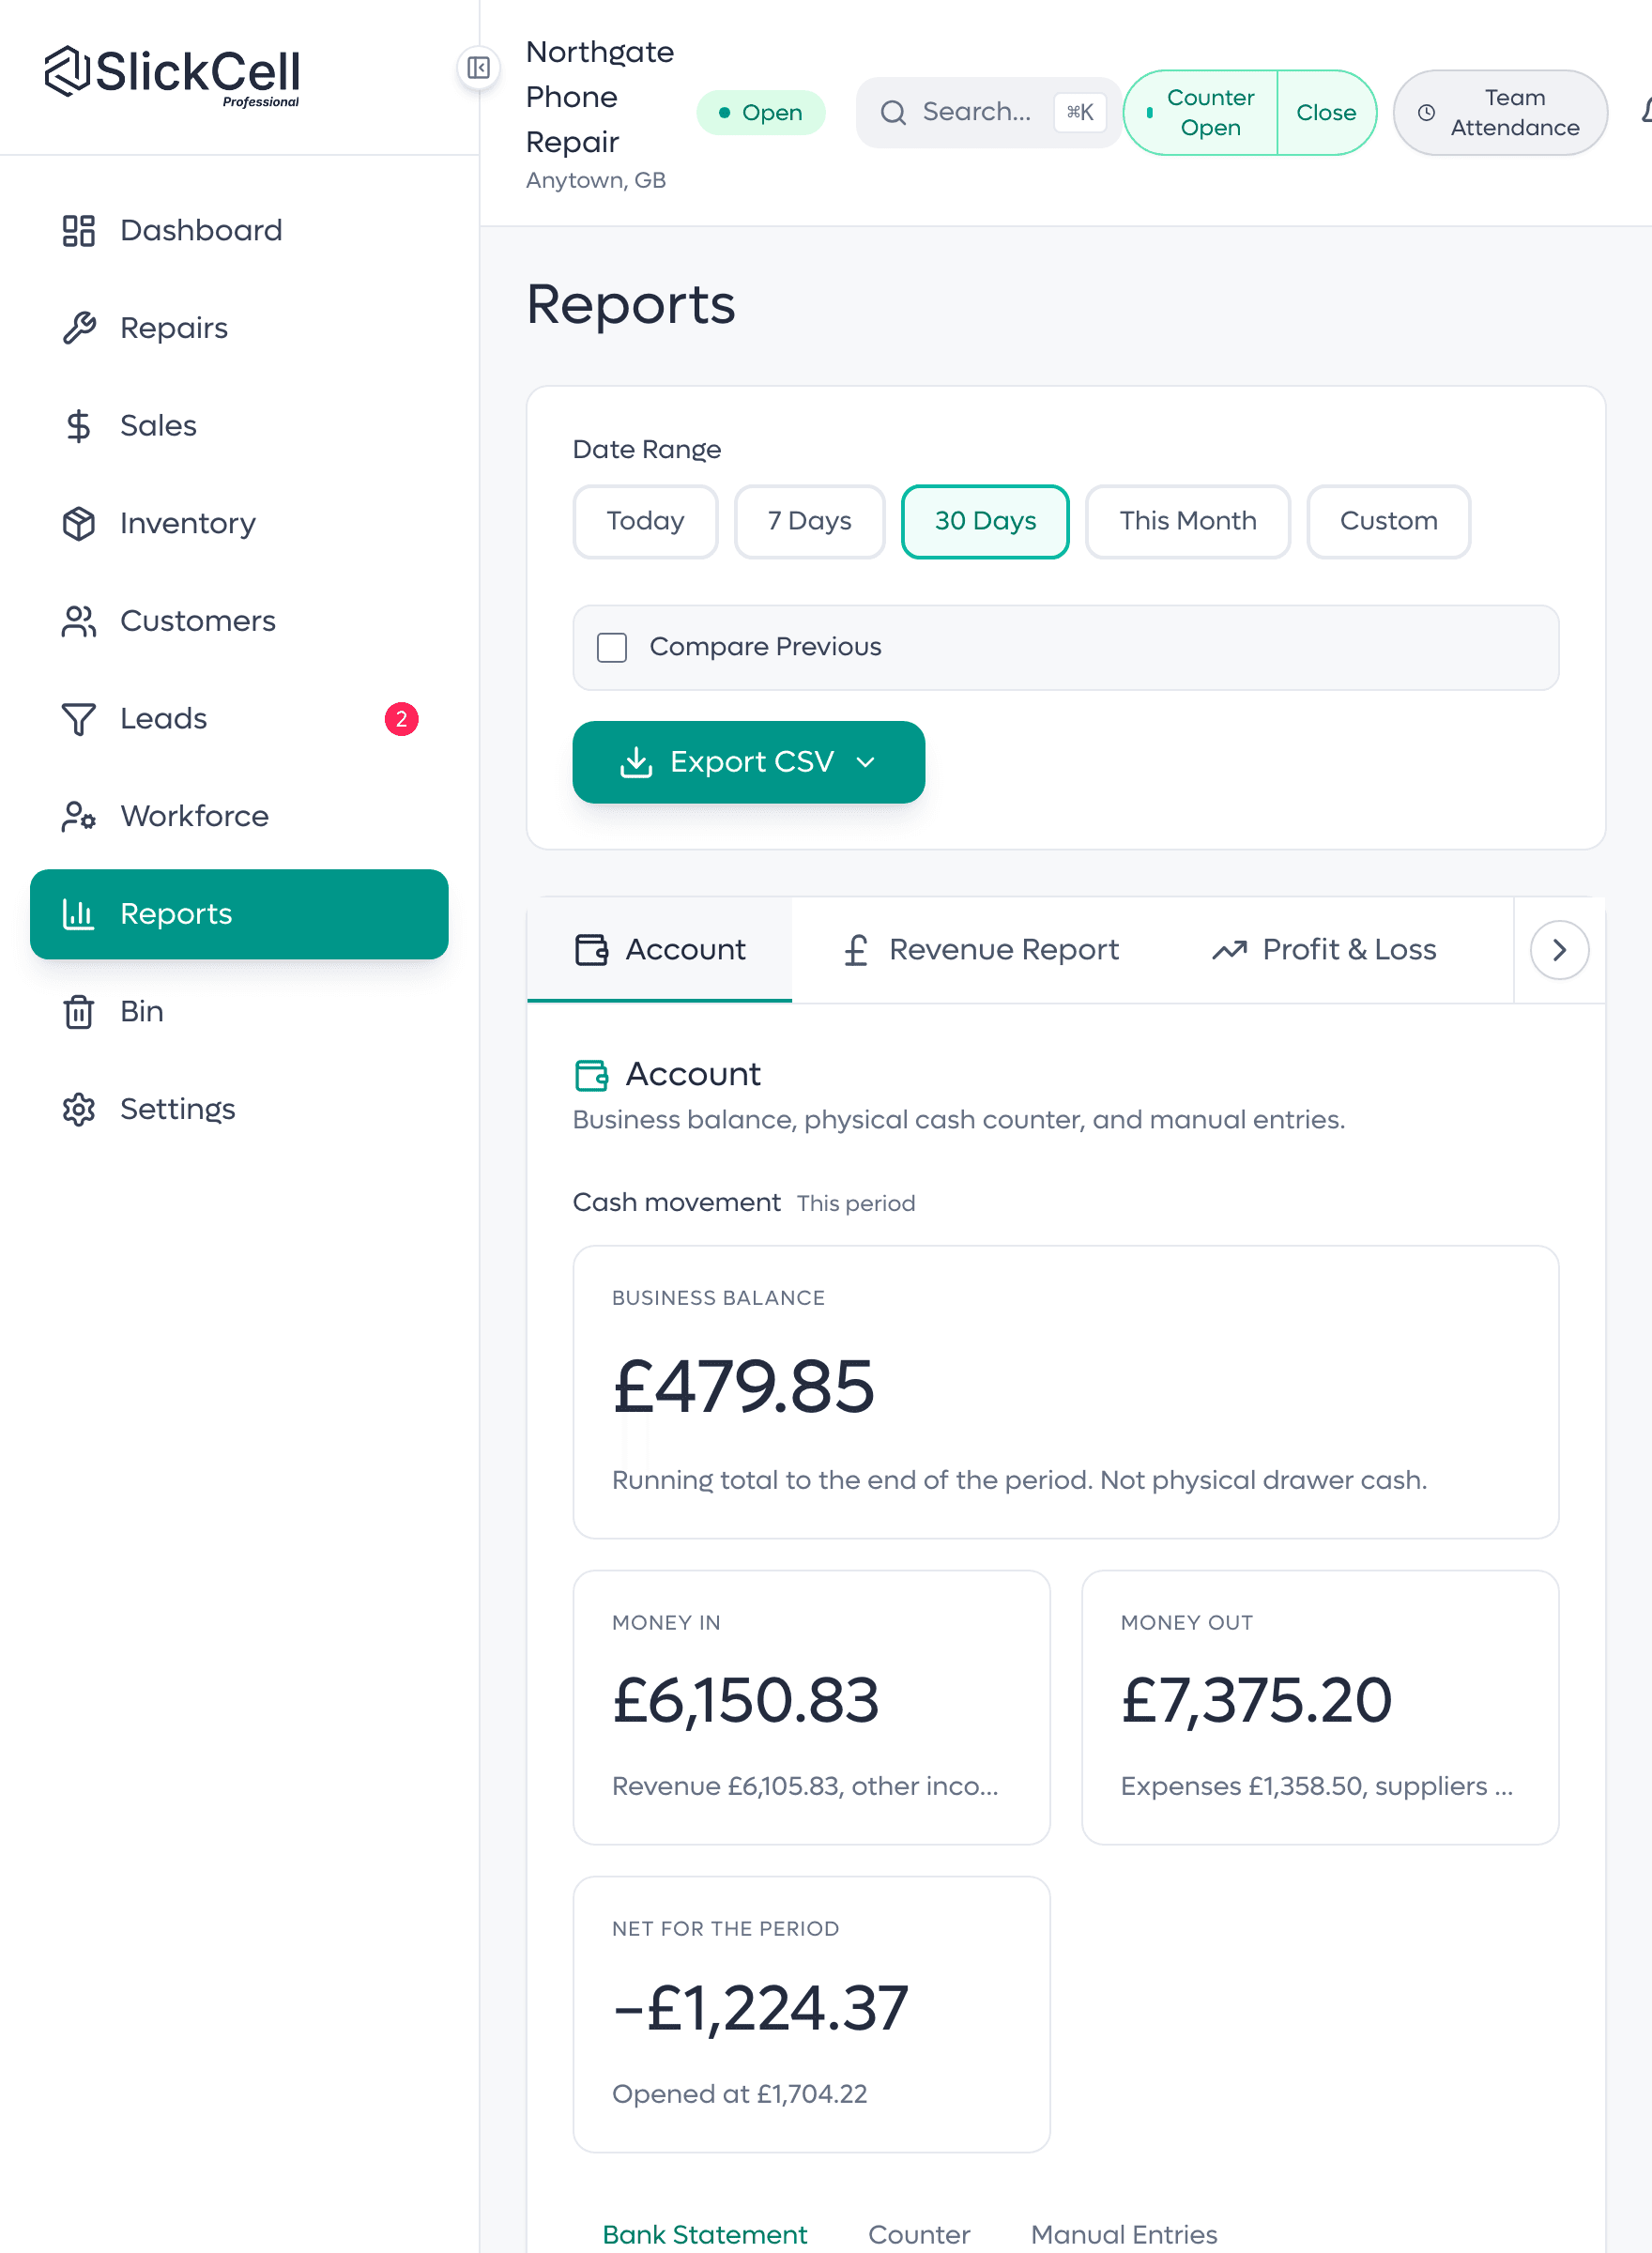Image resolution: width=1652 pixels, height=2253 pixels.
Task: Collapse the sidebar panel icon
Action: (x=478, y=68)
